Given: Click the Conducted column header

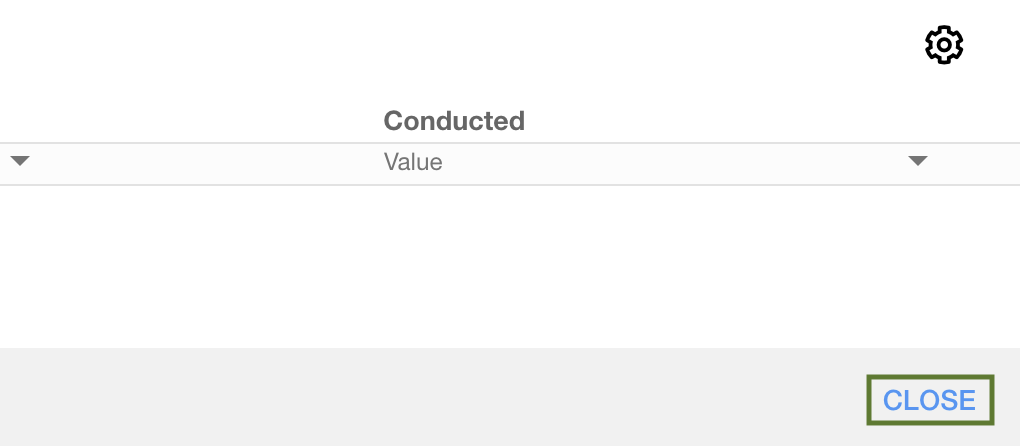Looking at the screenshot, I should click(x=454, y=121).
